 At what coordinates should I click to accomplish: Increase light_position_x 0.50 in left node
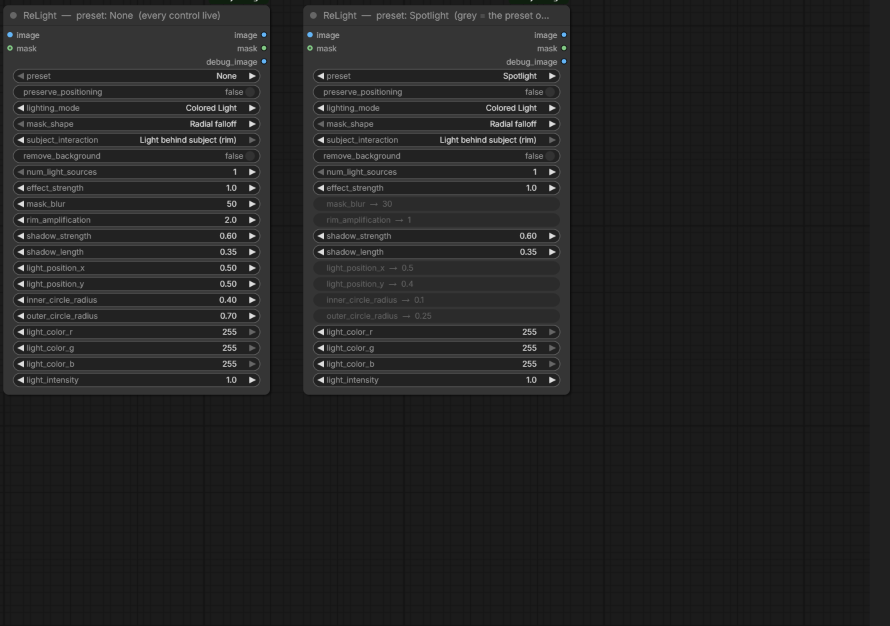(252, 268)
